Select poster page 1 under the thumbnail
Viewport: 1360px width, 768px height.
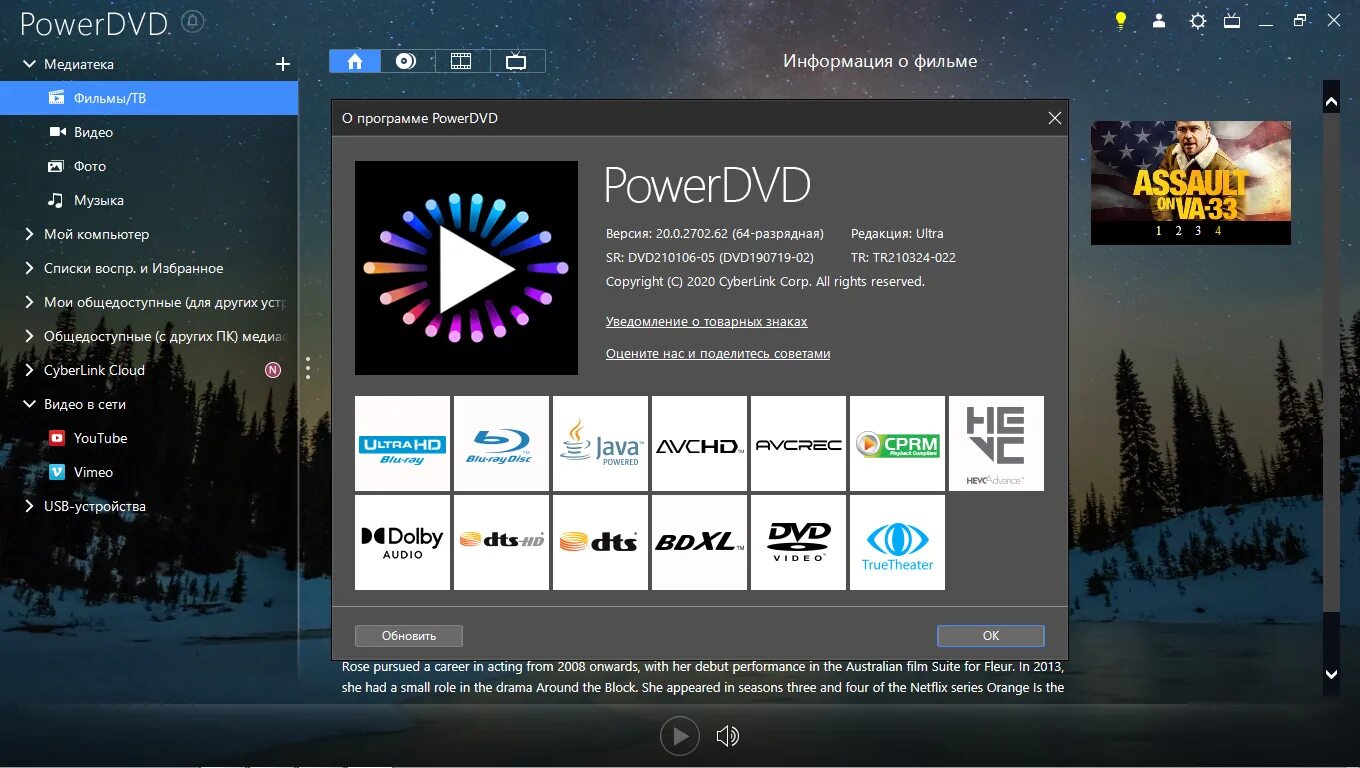[1159, 231]
